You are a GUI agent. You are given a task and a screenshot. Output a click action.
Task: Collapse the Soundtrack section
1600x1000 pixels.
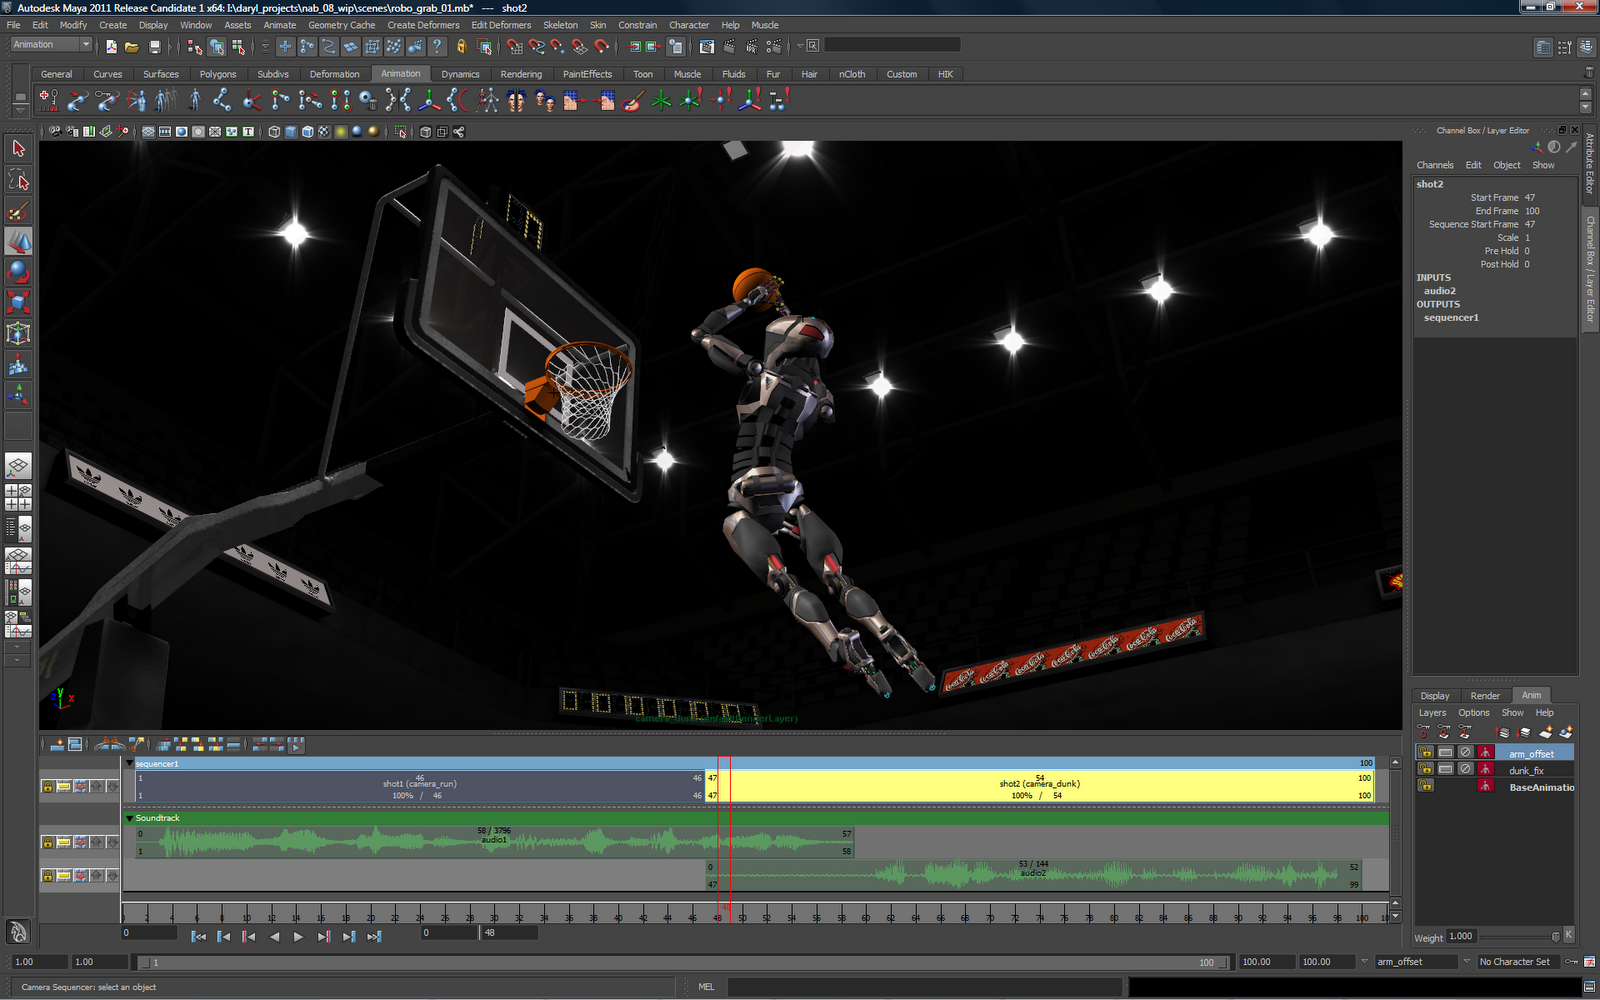(x=130, y=817)
